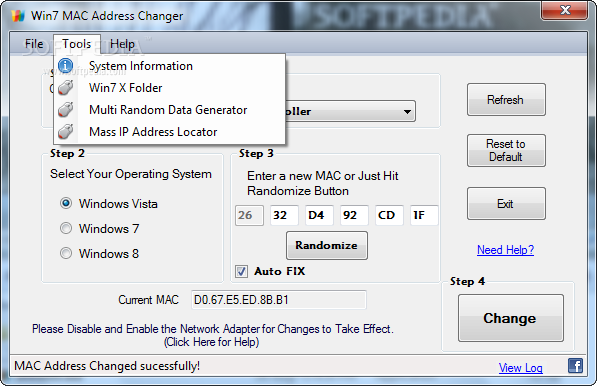Click the Current MAC field D0.67.E5.ED.8B.B1

pyautogui.click(x=279, y=300)
